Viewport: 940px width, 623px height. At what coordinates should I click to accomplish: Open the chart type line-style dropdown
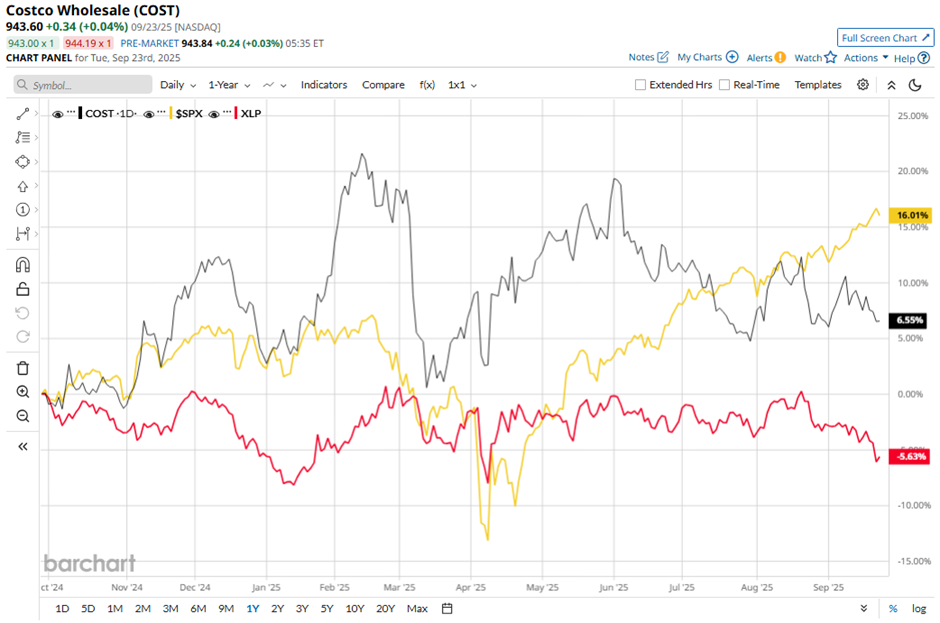point(274,85)
